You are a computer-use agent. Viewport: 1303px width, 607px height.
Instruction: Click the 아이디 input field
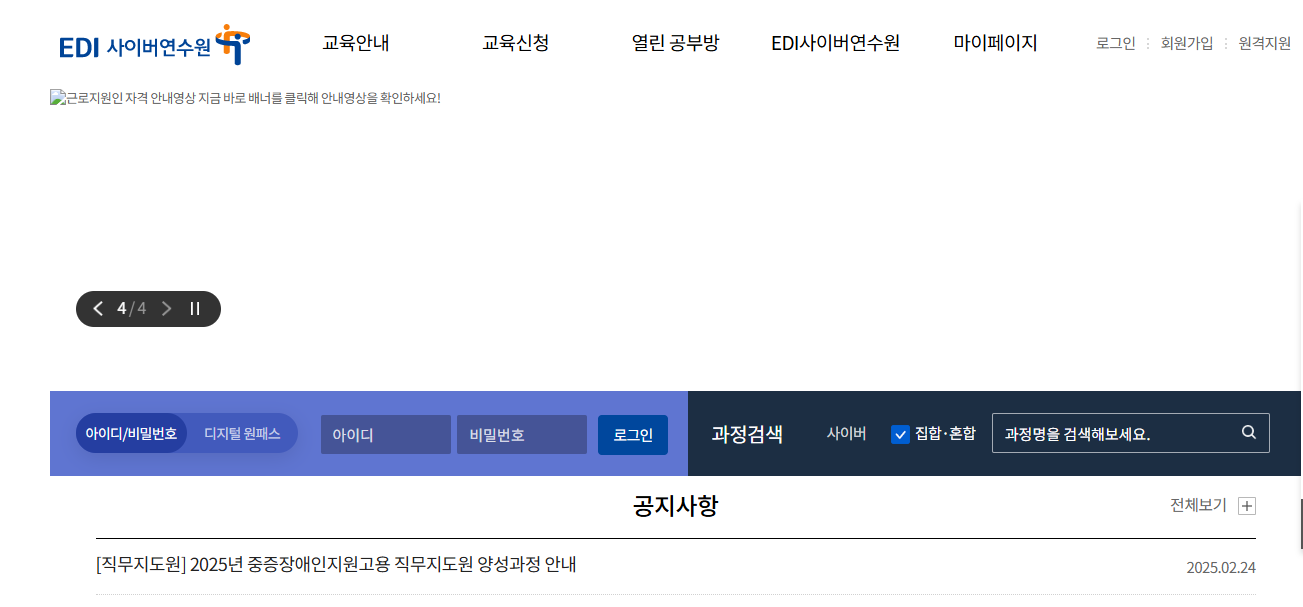coord(386,434)
